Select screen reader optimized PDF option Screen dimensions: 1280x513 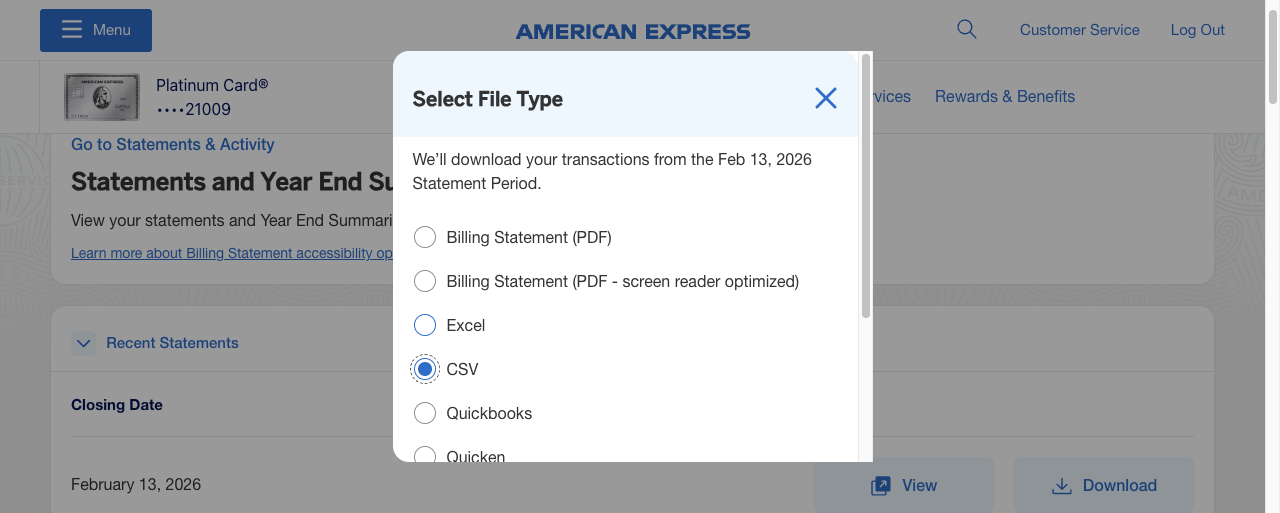coord(425,281)
